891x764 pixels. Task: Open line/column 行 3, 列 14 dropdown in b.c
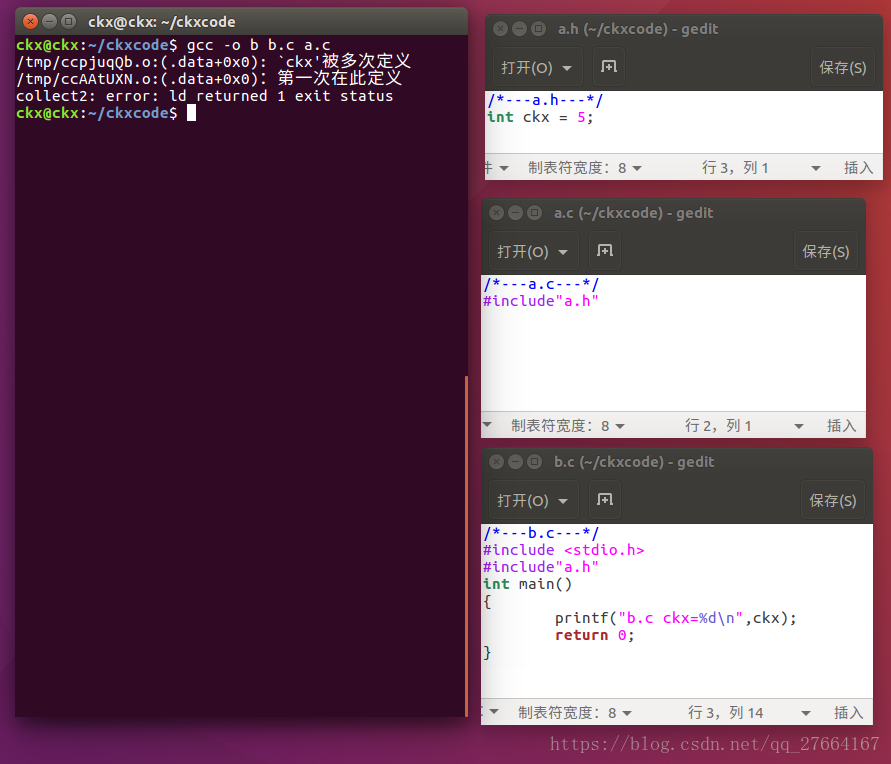tap(749, 713)
